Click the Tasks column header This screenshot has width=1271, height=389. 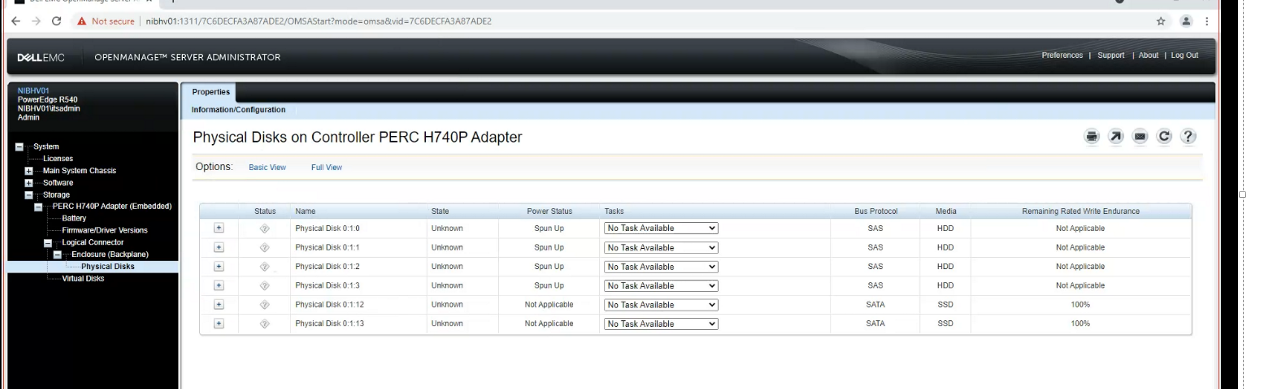[x=614, y=211]
